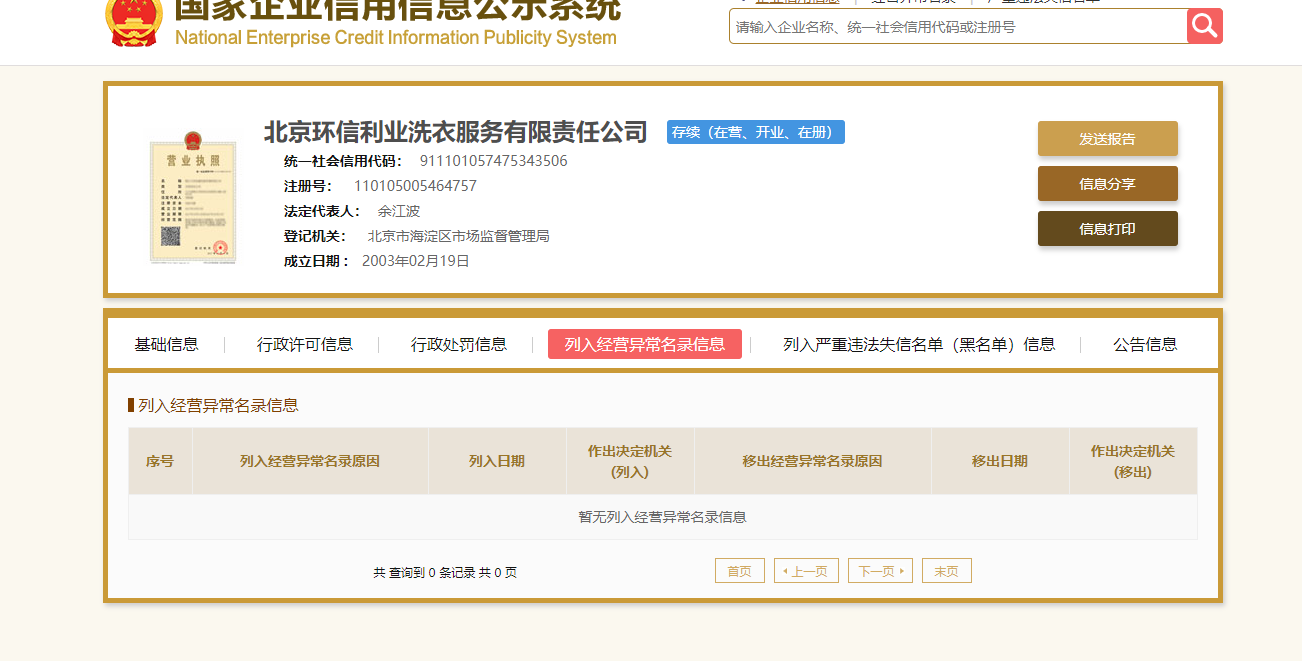Click the 移出经营异常名录原因 column header

click(812, 461)
